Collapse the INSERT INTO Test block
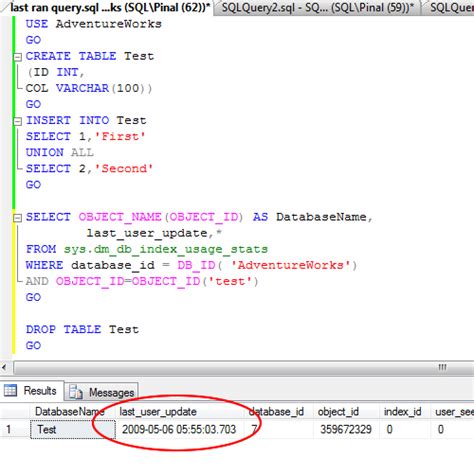Screen dimensions: 474x475 (17, 121)
